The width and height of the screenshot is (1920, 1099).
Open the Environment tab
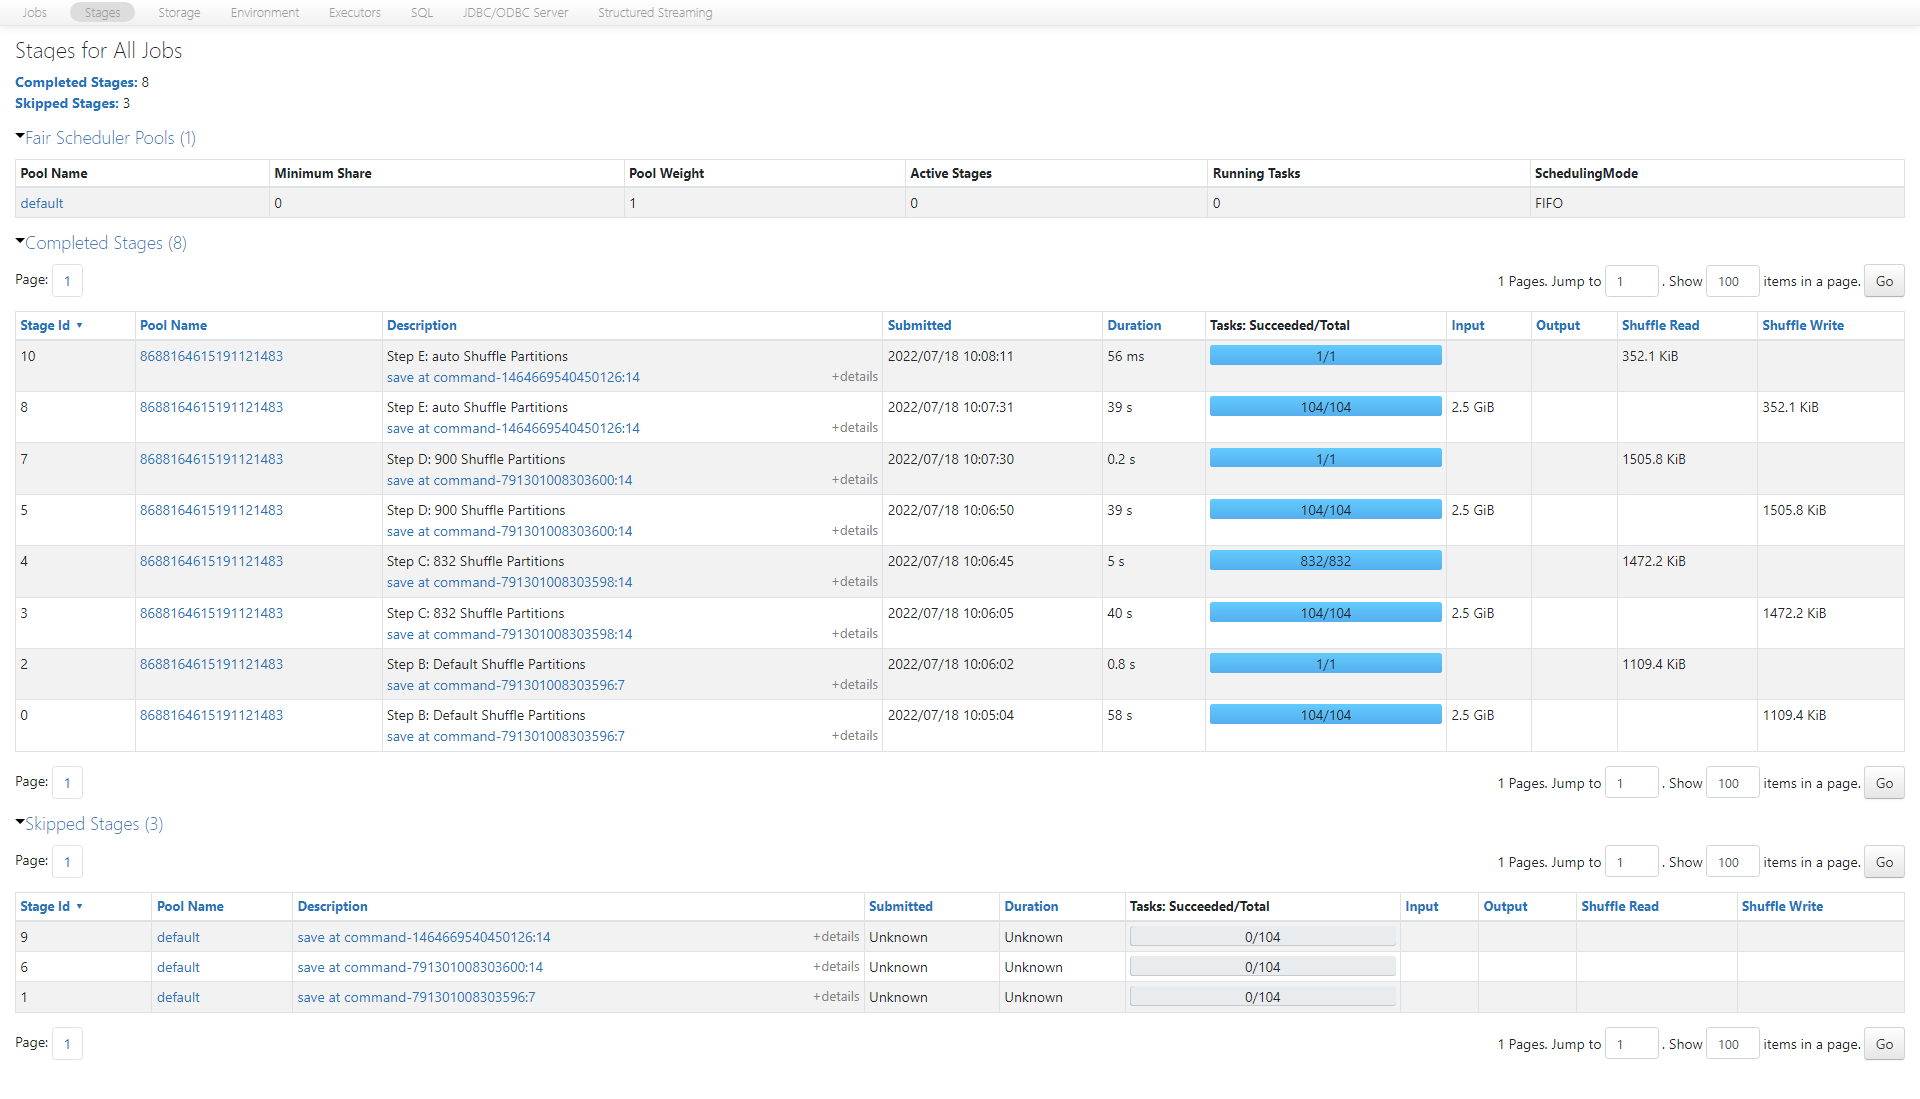pos(265,13)
